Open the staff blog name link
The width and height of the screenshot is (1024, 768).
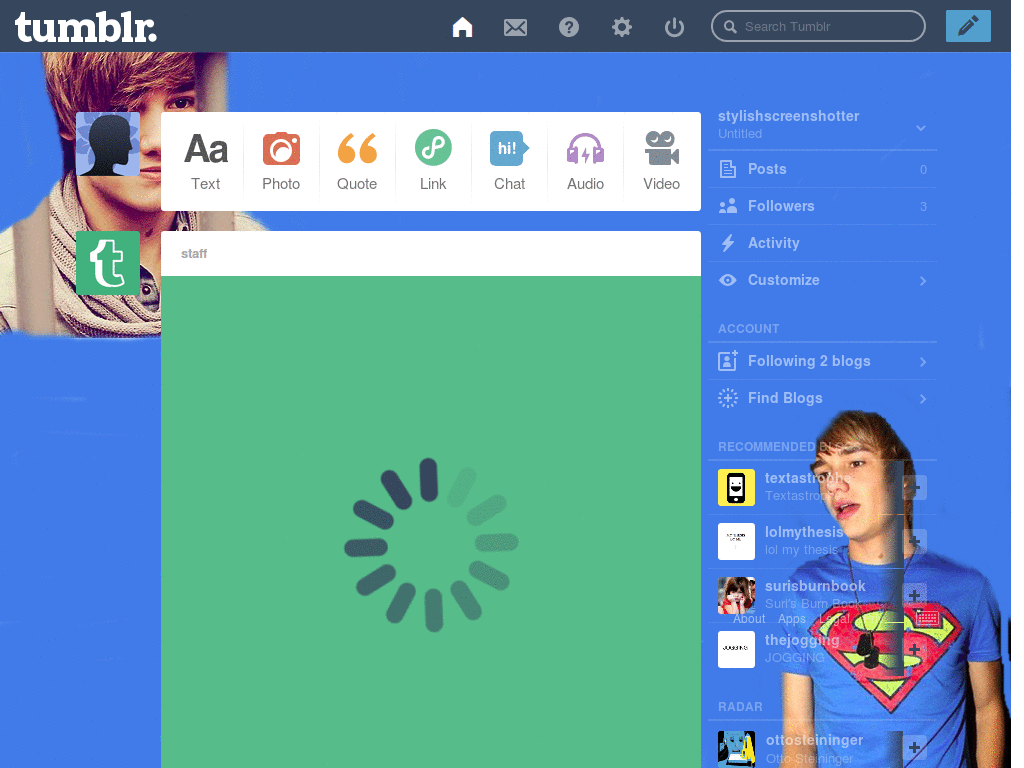coord(194,253)
